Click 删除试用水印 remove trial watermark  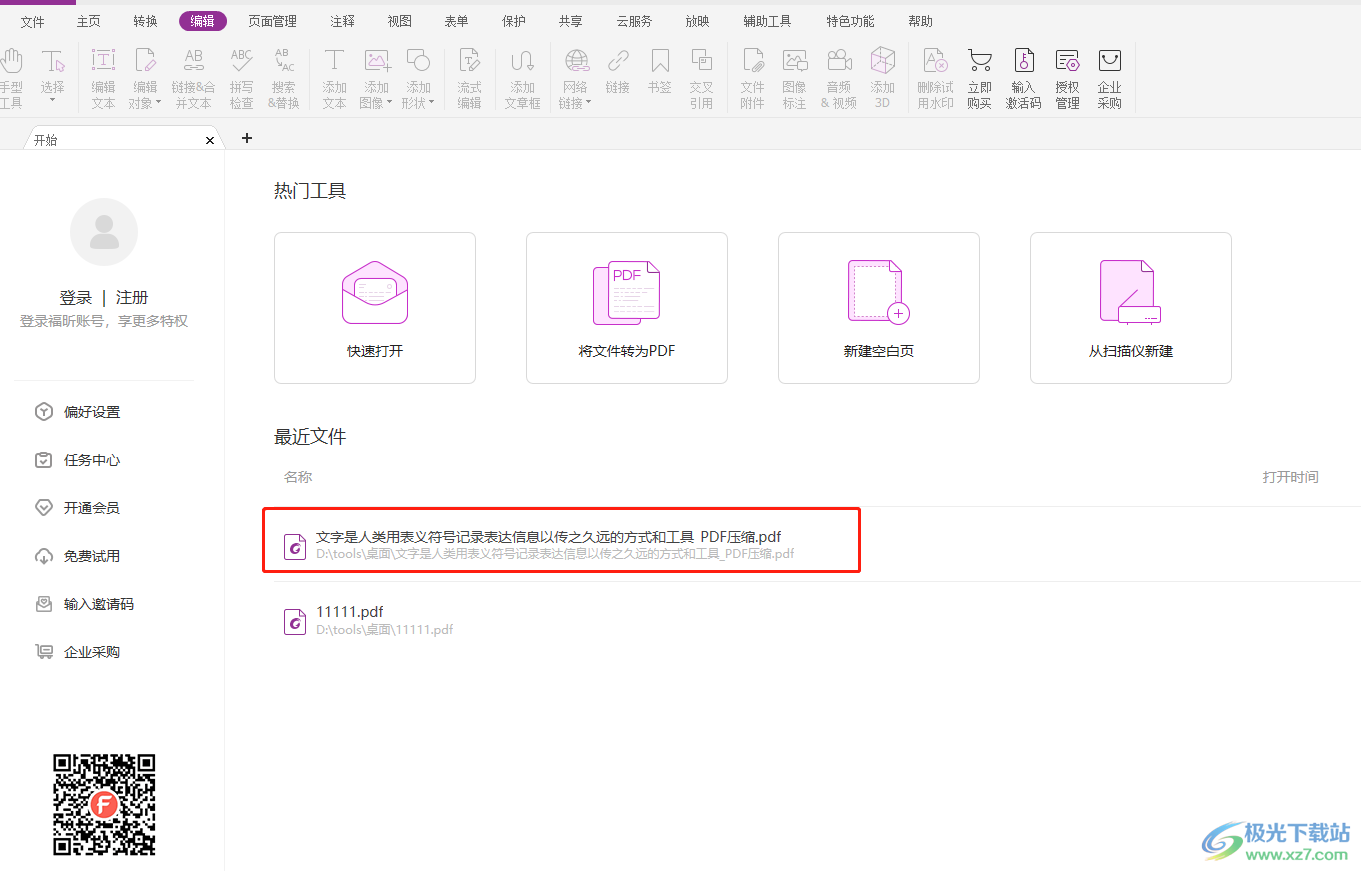coord(935,77)
